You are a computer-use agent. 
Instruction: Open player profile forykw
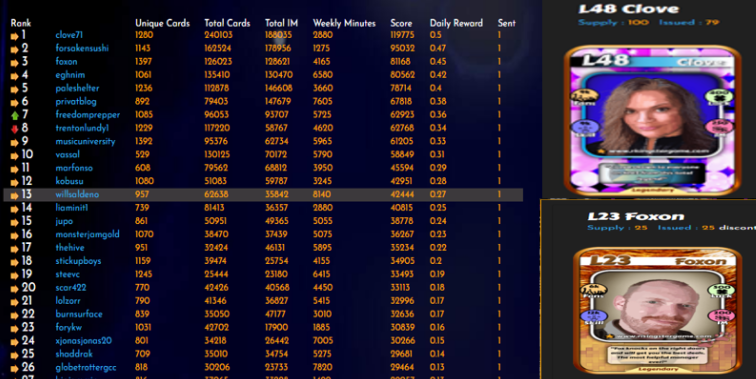pos(68,327)
